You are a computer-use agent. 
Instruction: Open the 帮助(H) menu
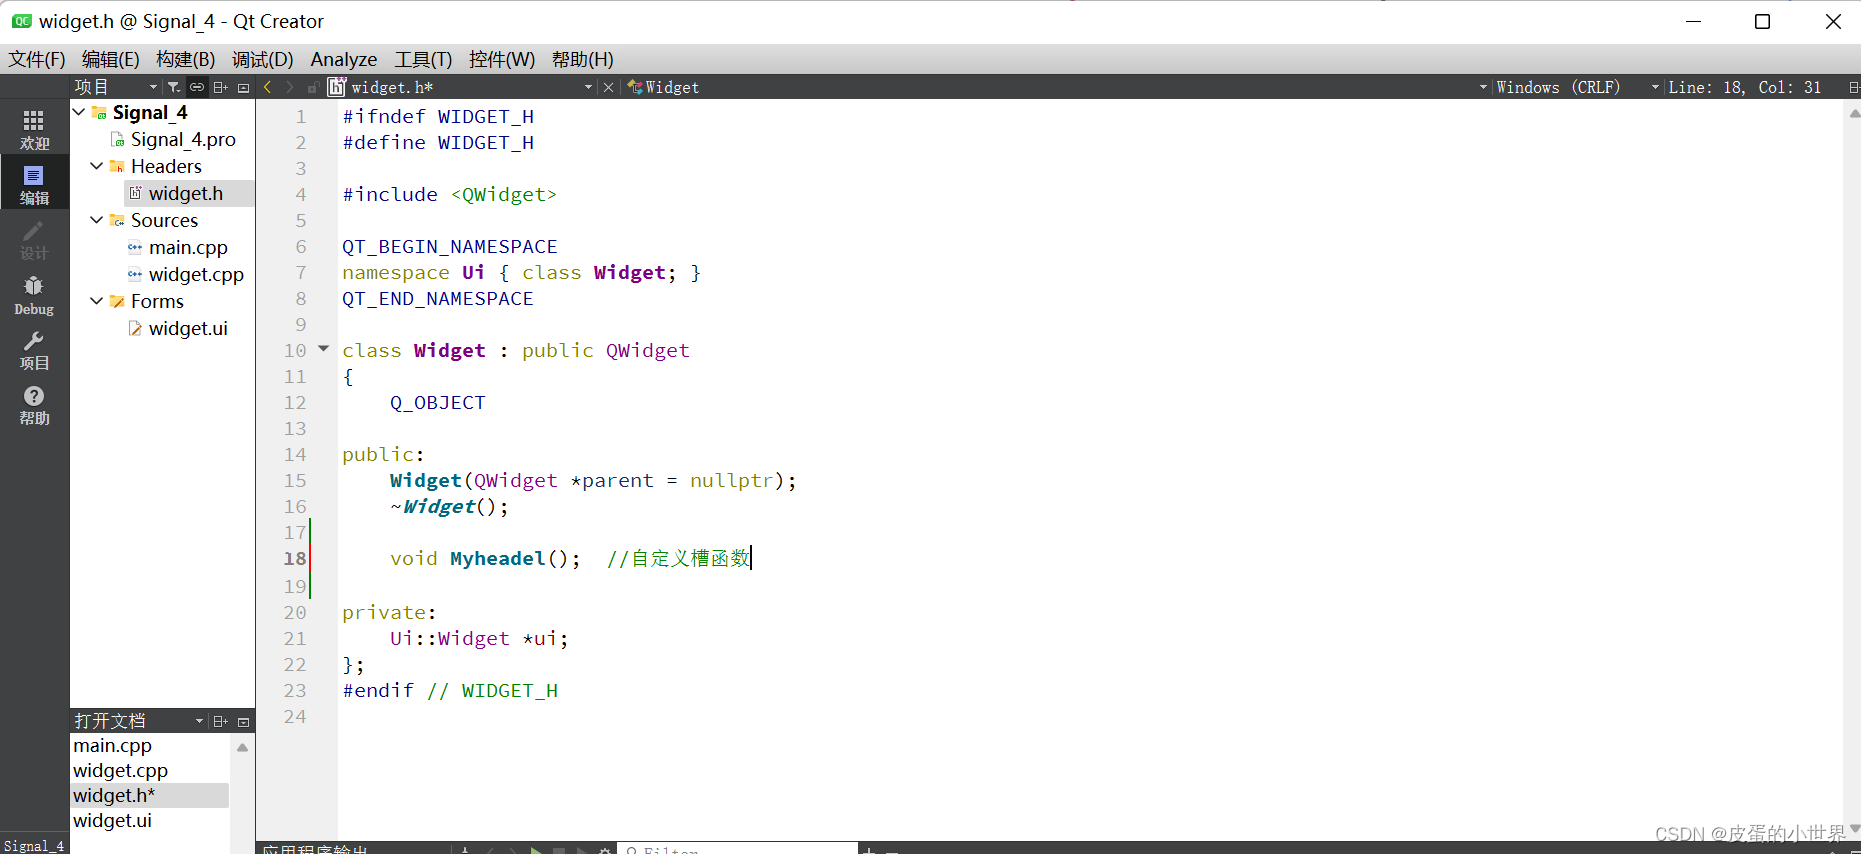click(582, 59)
